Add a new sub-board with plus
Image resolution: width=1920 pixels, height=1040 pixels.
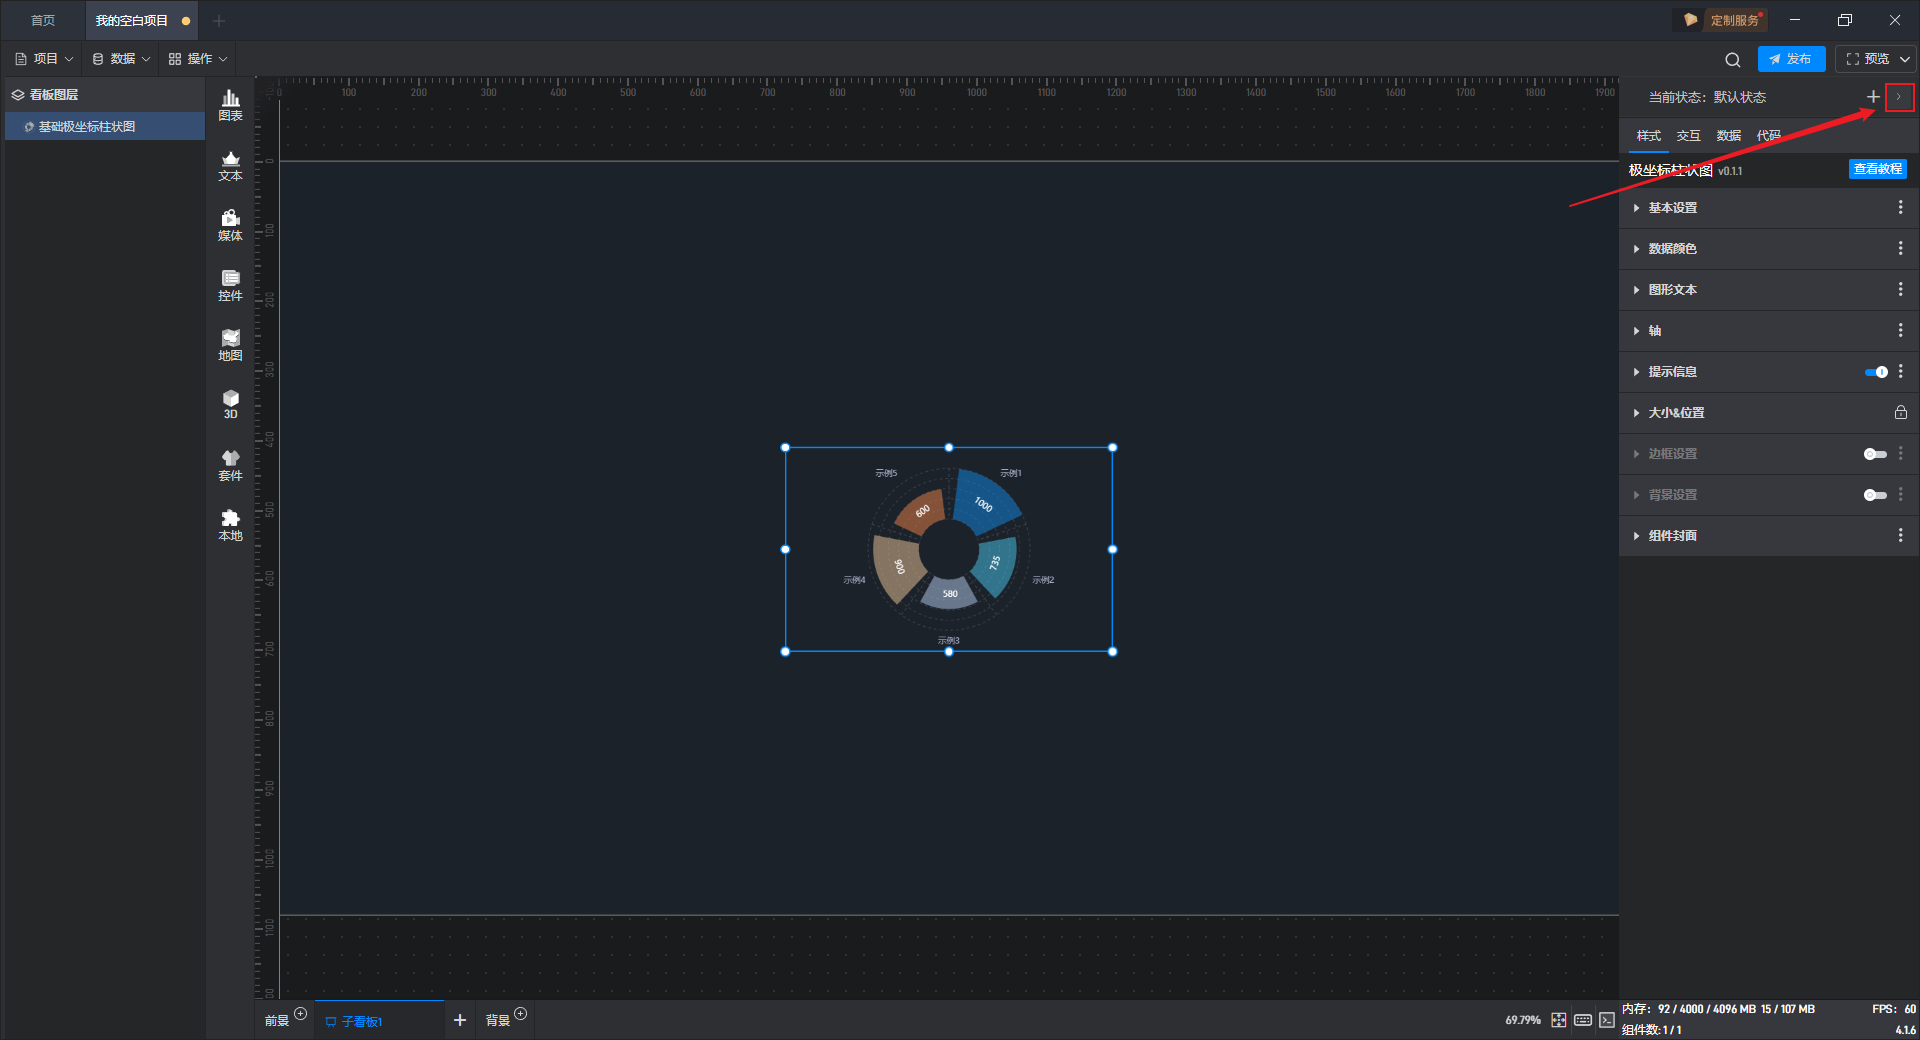point(460,1020)
